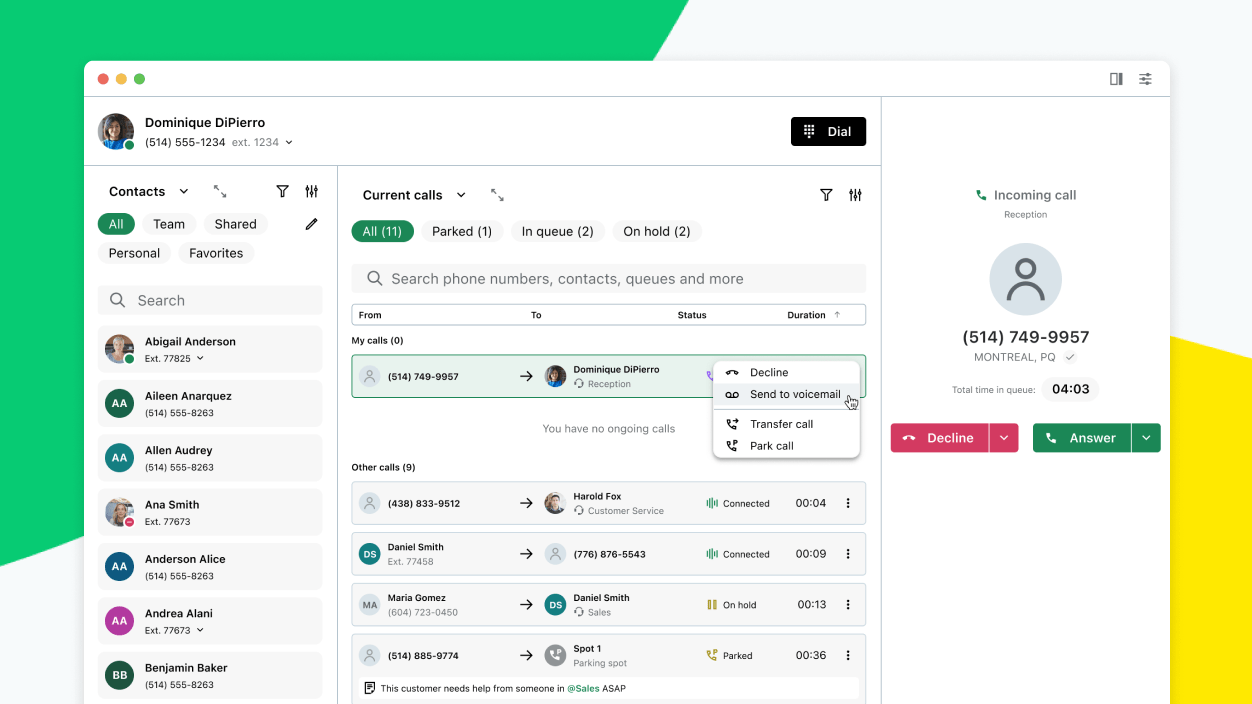Toggle the Team contacts filter
Screen dimensions: 1252x704
168,224
